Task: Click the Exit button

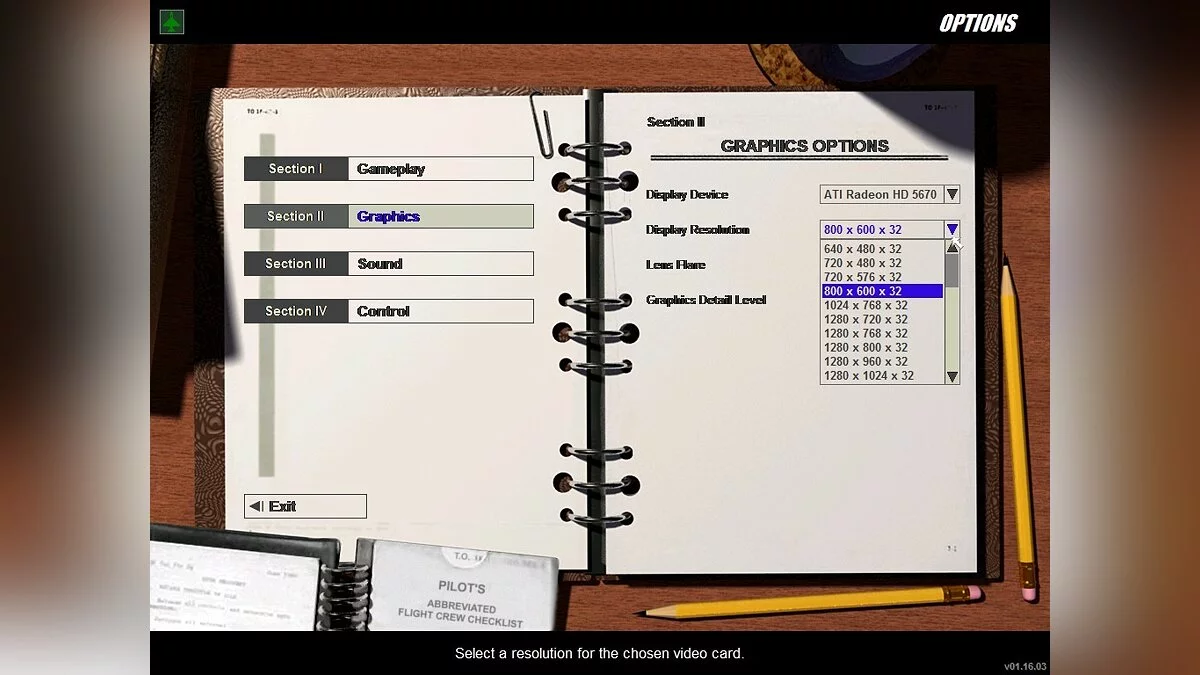Action: [305, 506]
